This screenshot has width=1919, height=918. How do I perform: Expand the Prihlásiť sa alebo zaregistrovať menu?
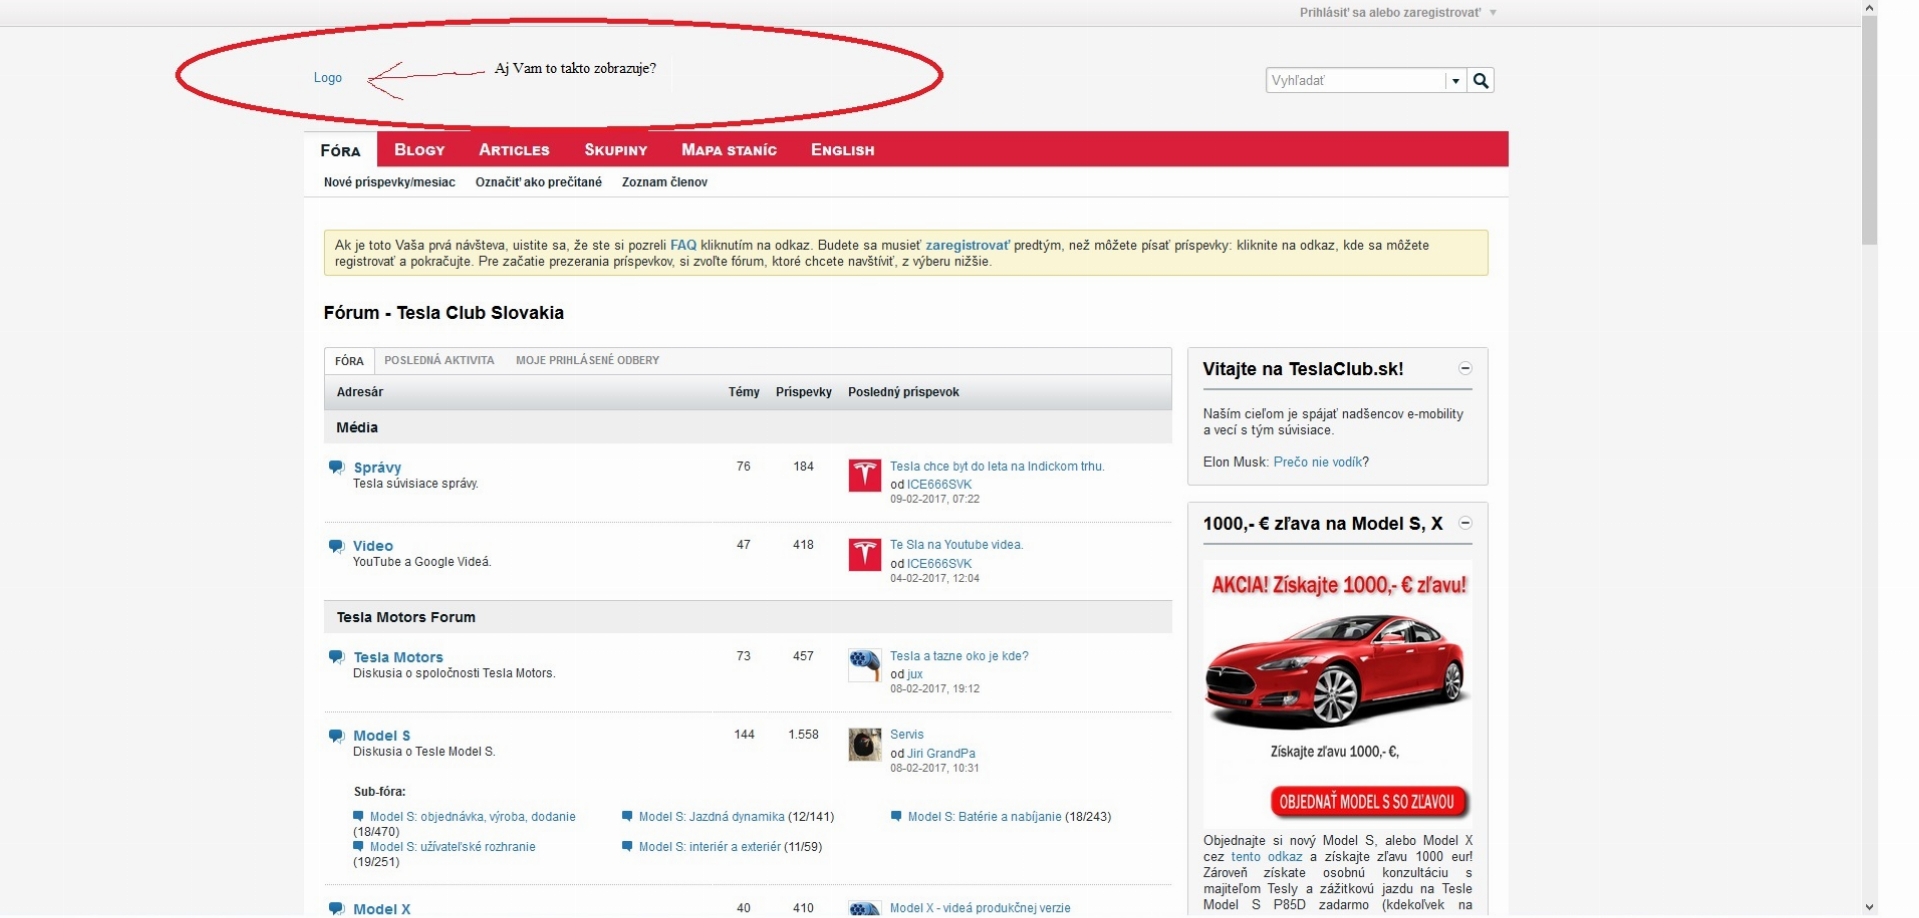tap(1398, 13)
